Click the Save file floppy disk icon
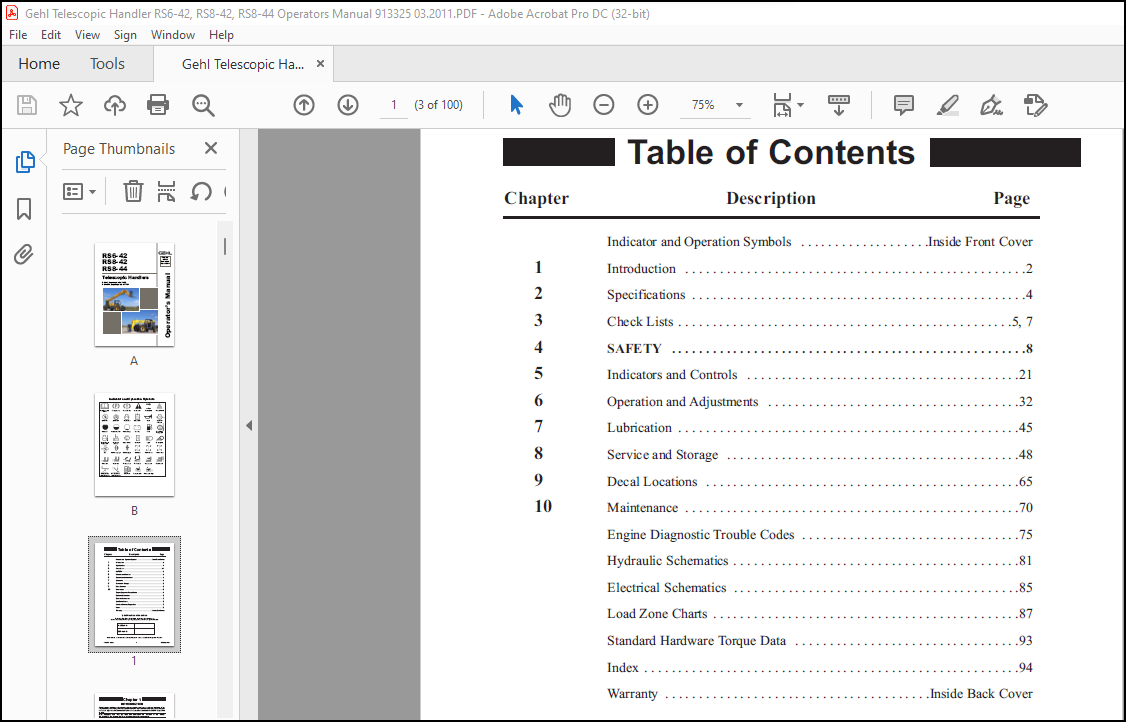The image size is (1126, 722). 27,106
